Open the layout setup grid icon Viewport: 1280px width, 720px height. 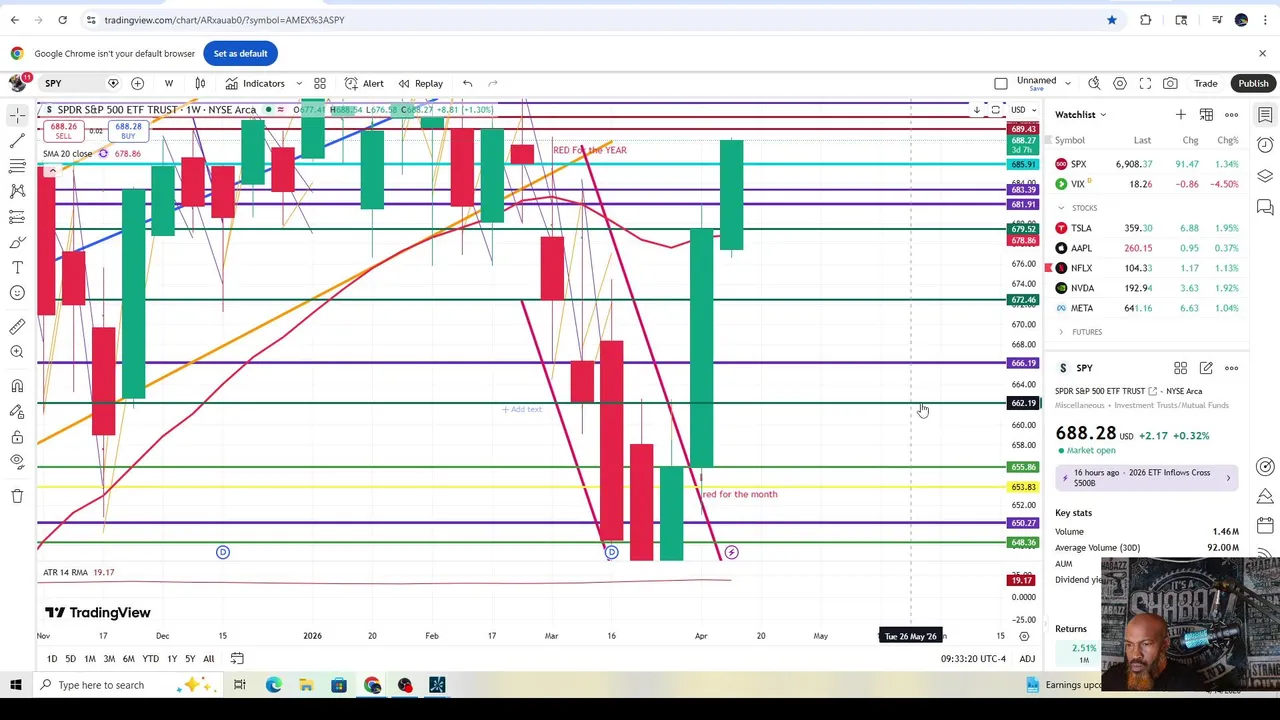(320, 83)
